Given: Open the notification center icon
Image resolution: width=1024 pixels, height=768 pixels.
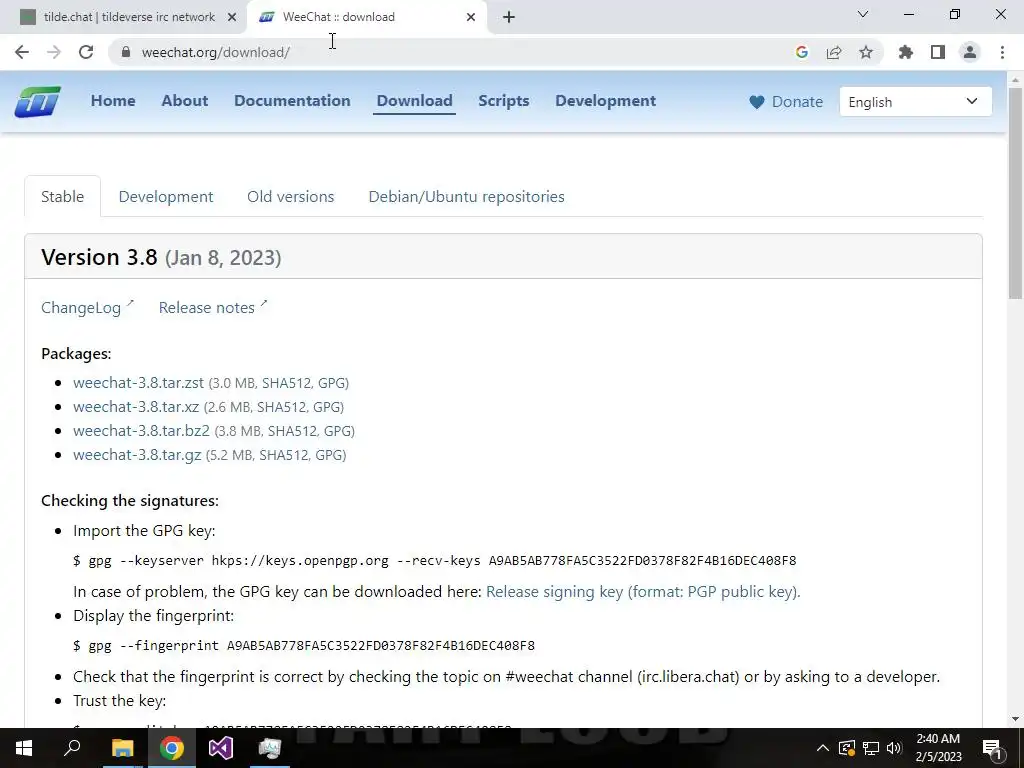Looking at the screenshot, I should point(992,748).
